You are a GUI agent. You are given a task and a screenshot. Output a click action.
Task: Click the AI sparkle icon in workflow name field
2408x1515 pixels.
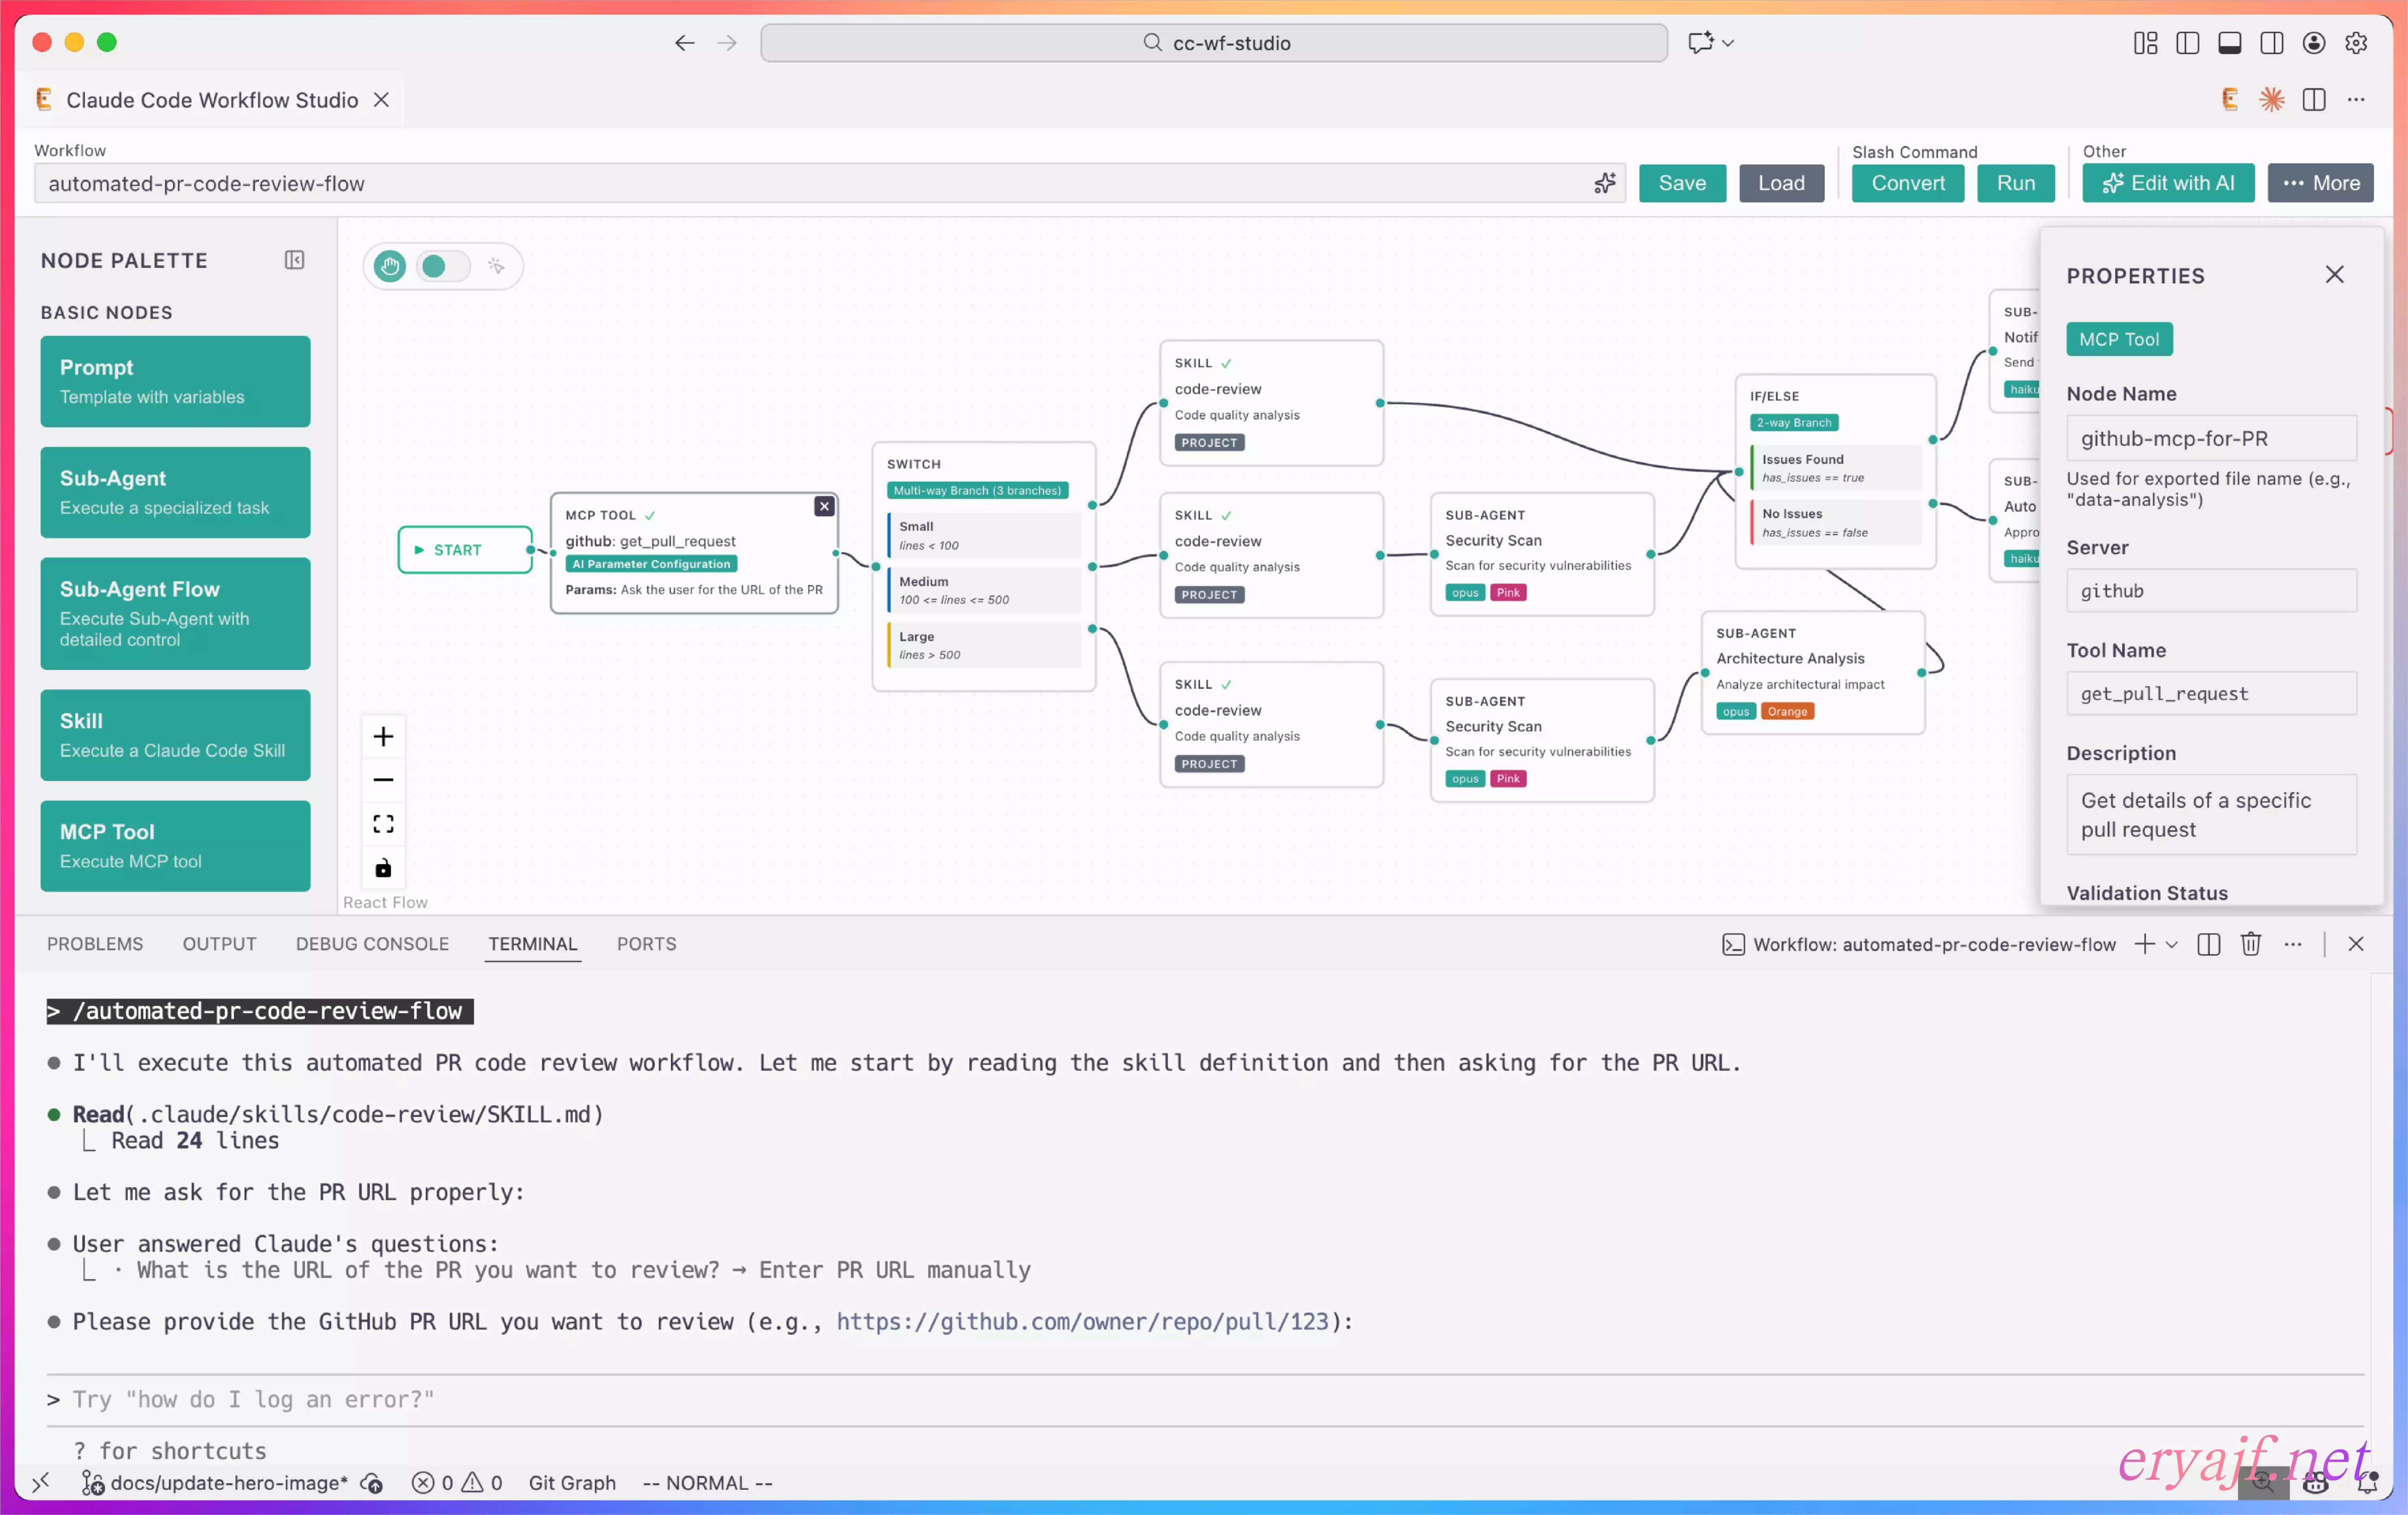[1604, 183]
